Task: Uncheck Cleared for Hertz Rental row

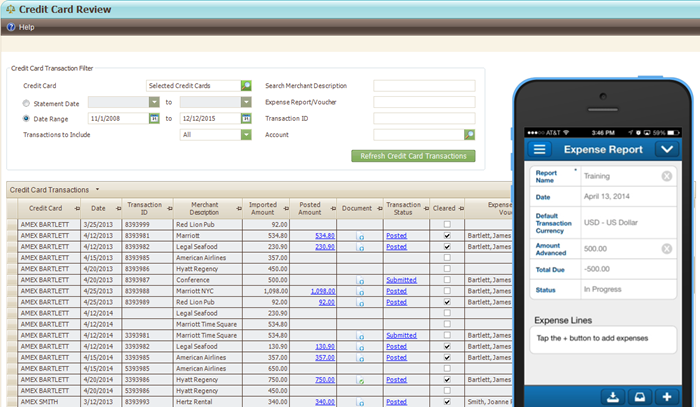Action: [447, 402]
